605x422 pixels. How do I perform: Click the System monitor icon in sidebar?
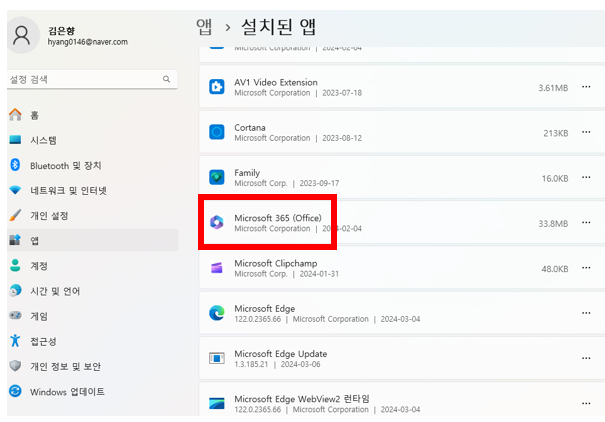[x=15, y=140]
